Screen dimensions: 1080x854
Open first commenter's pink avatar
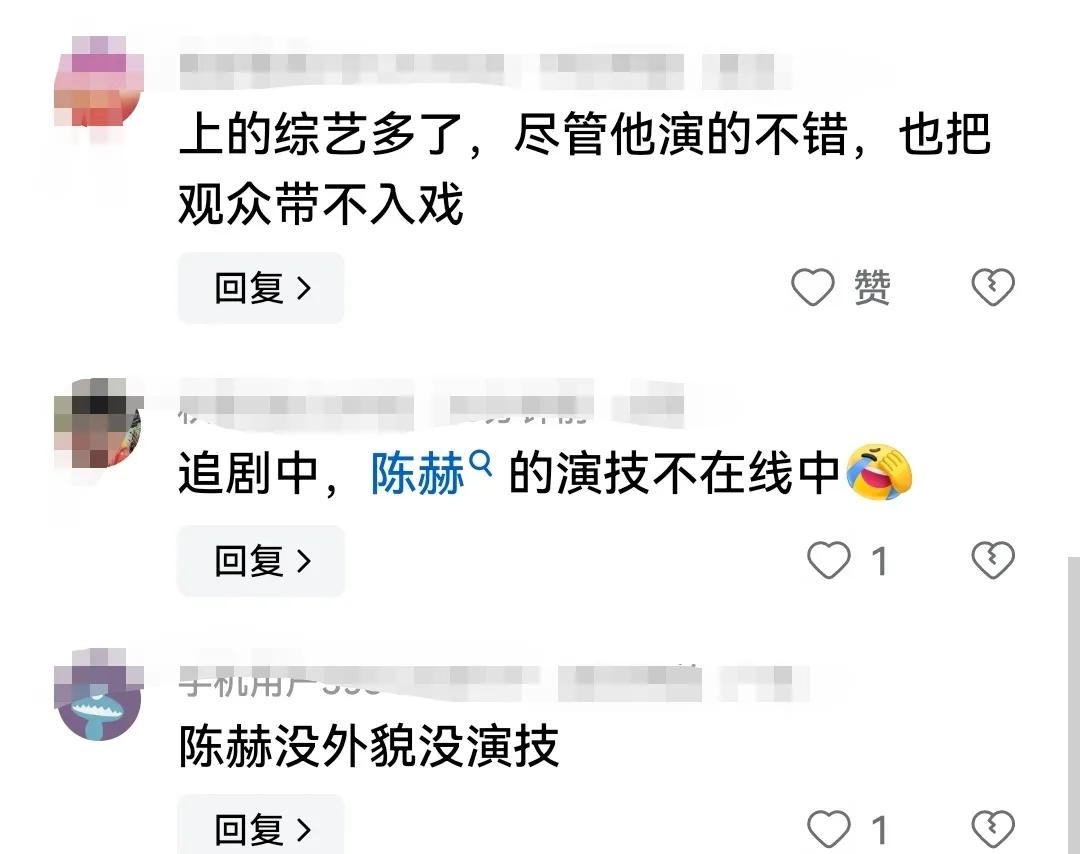(x=98, y=81)
